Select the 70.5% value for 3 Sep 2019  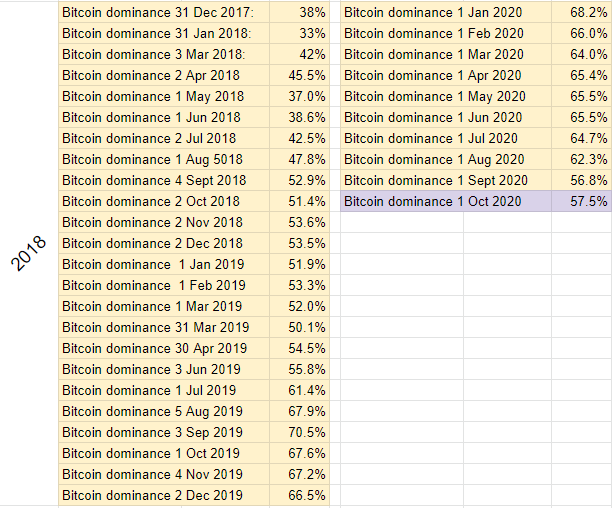coord(299,432)
